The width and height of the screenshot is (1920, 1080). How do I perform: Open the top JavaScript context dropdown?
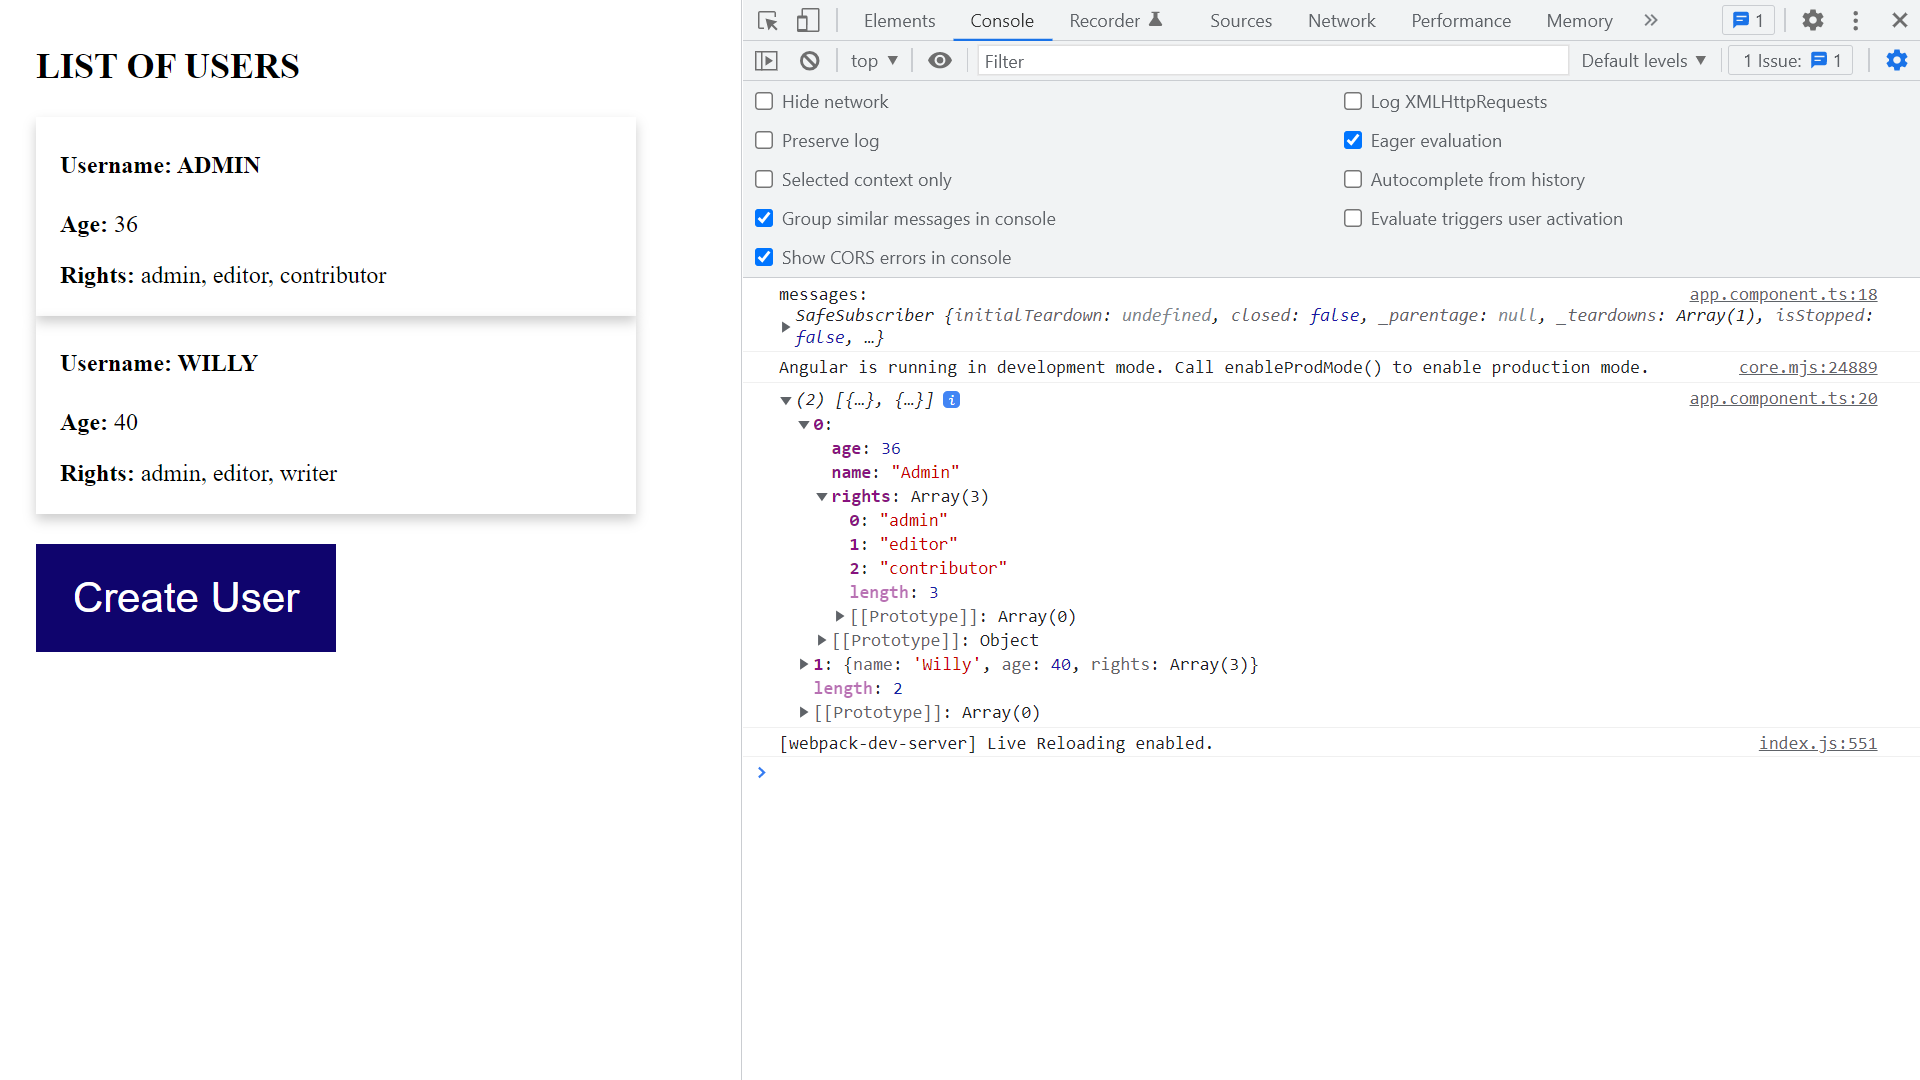[874, 61]
